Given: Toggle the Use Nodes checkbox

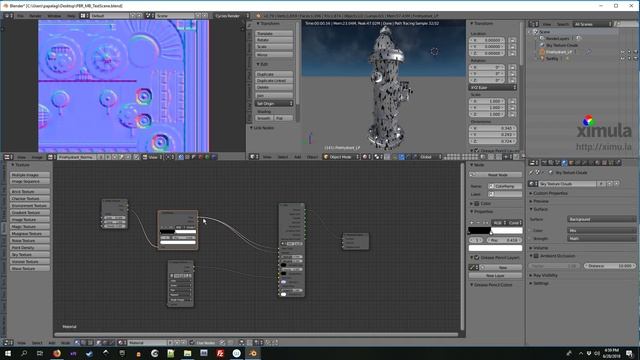Looking at the screenshot, I should click(193, 343).
